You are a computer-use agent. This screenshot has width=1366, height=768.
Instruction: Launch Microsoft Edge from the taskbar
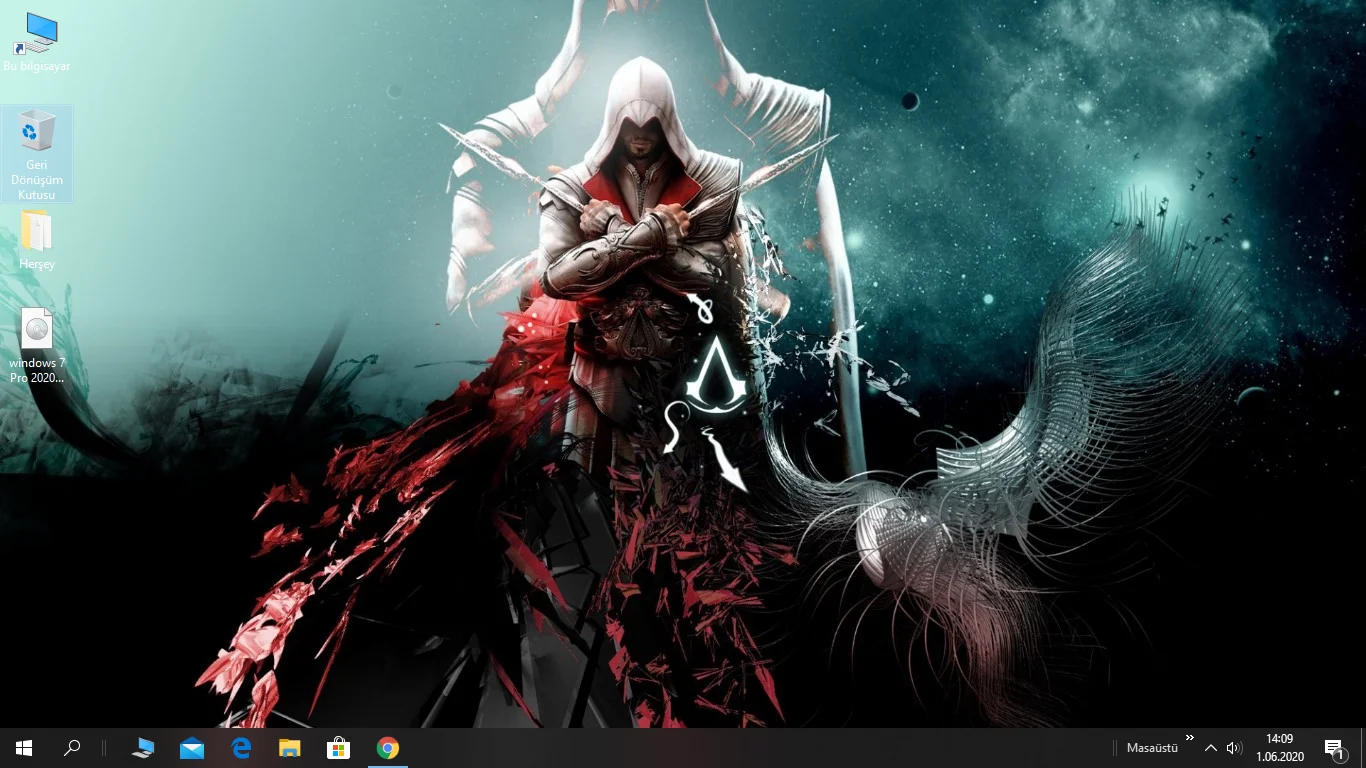coord(241,748)
